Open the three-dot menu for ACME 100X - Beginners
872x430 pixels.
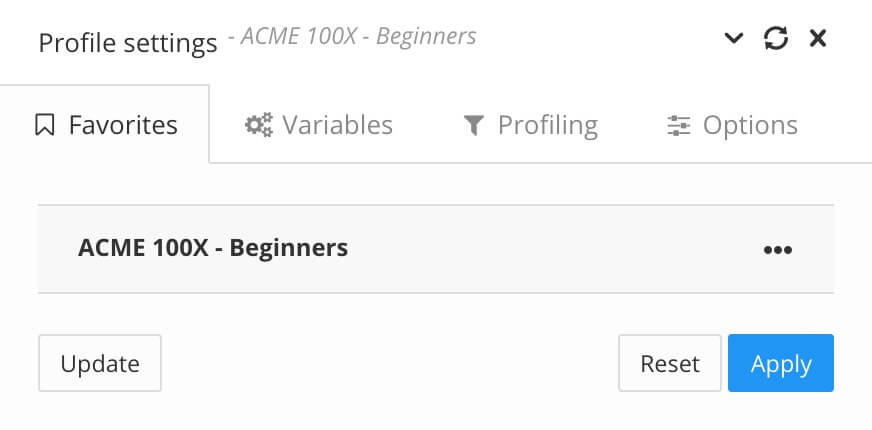[x=777, y=250]
